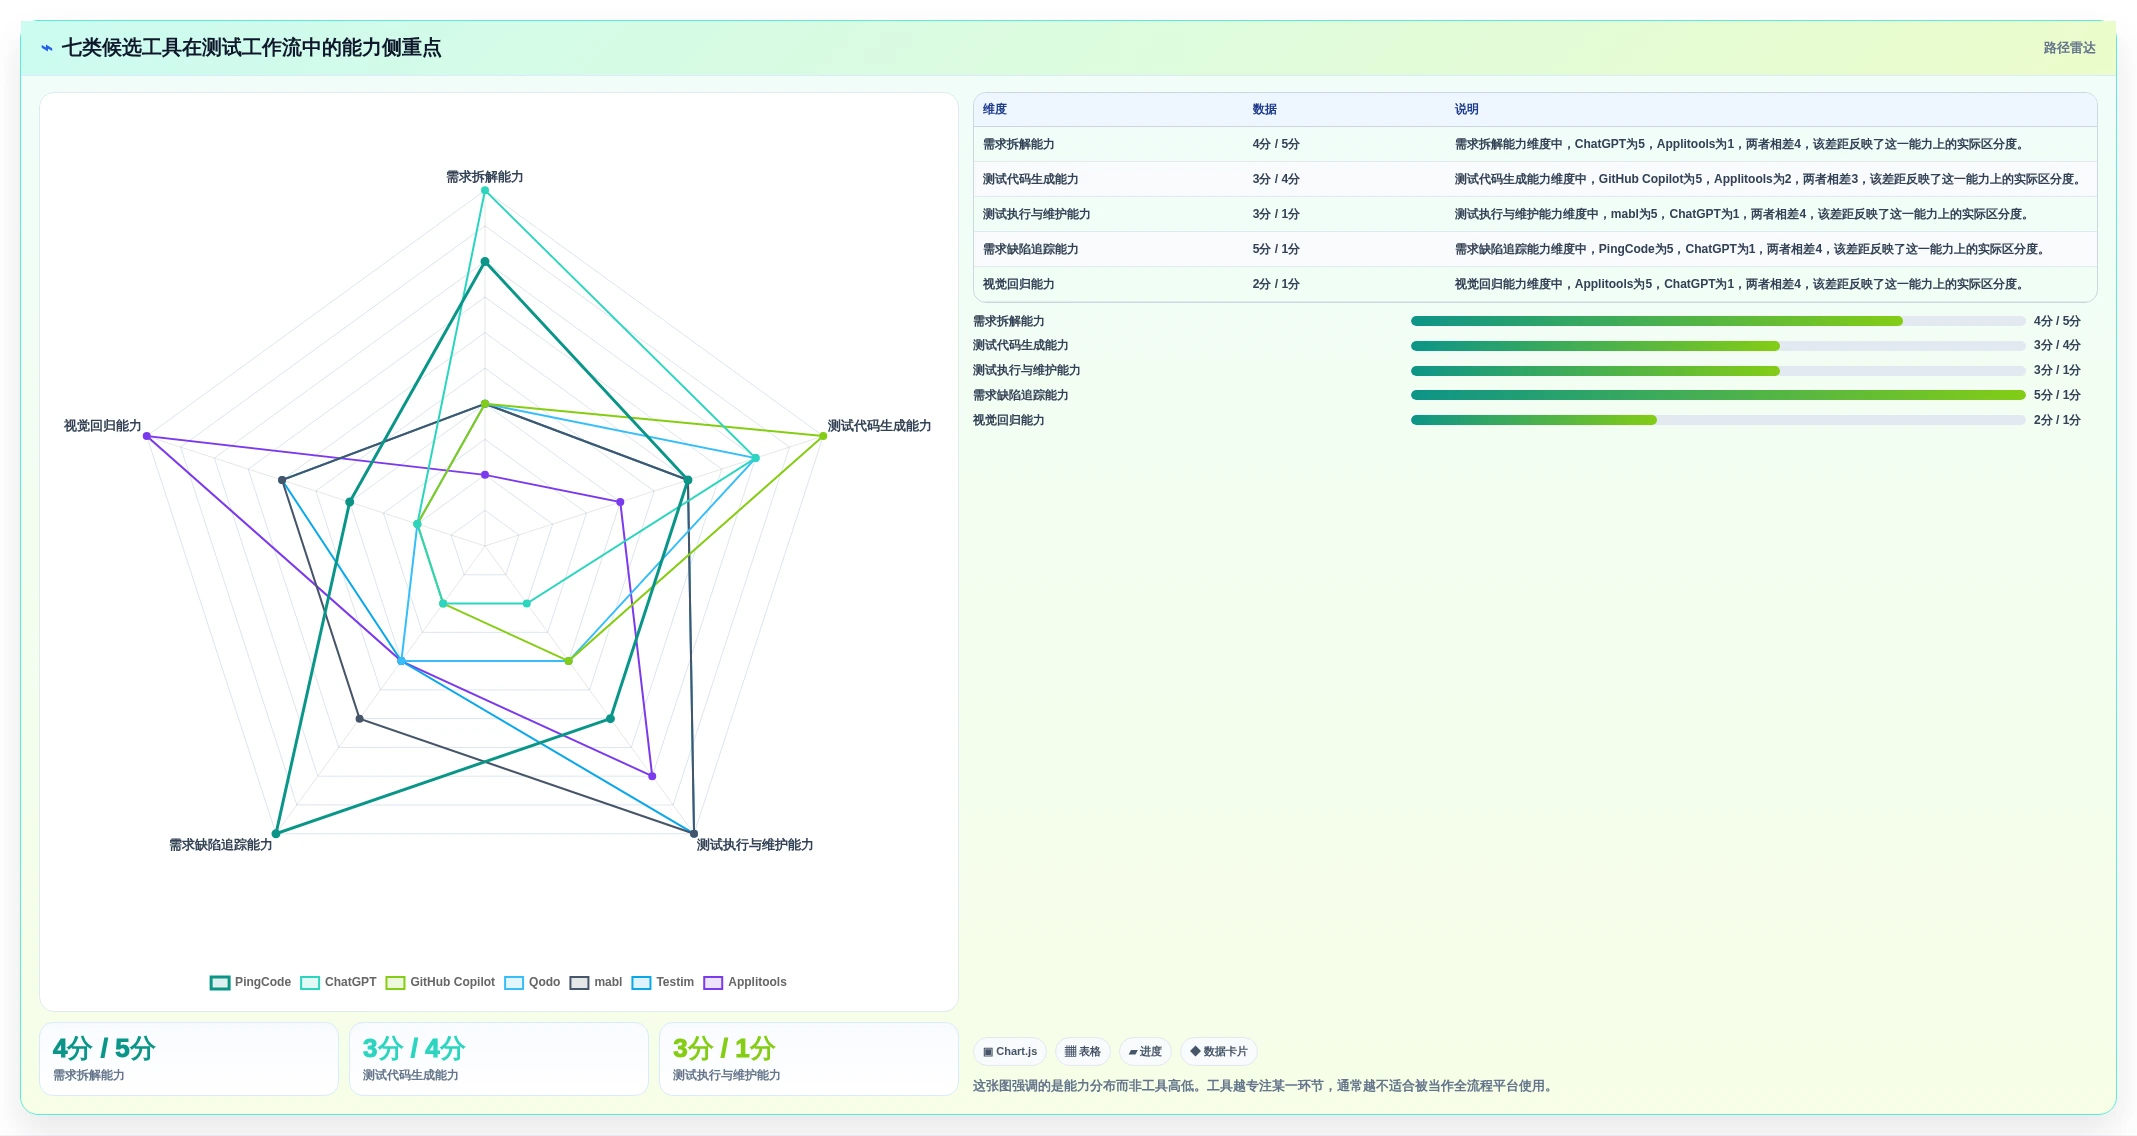This screenshot has width=2137, height=1136.
Task: Toggle PingCode series in chart legend
Action: [250, 982]
